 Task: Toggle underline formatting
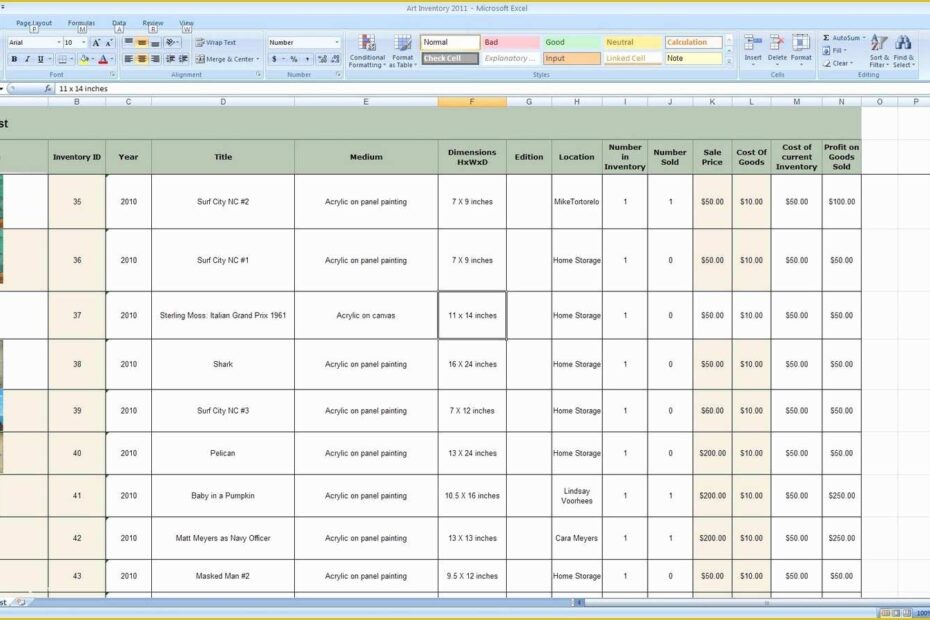(x=40, y=58)
